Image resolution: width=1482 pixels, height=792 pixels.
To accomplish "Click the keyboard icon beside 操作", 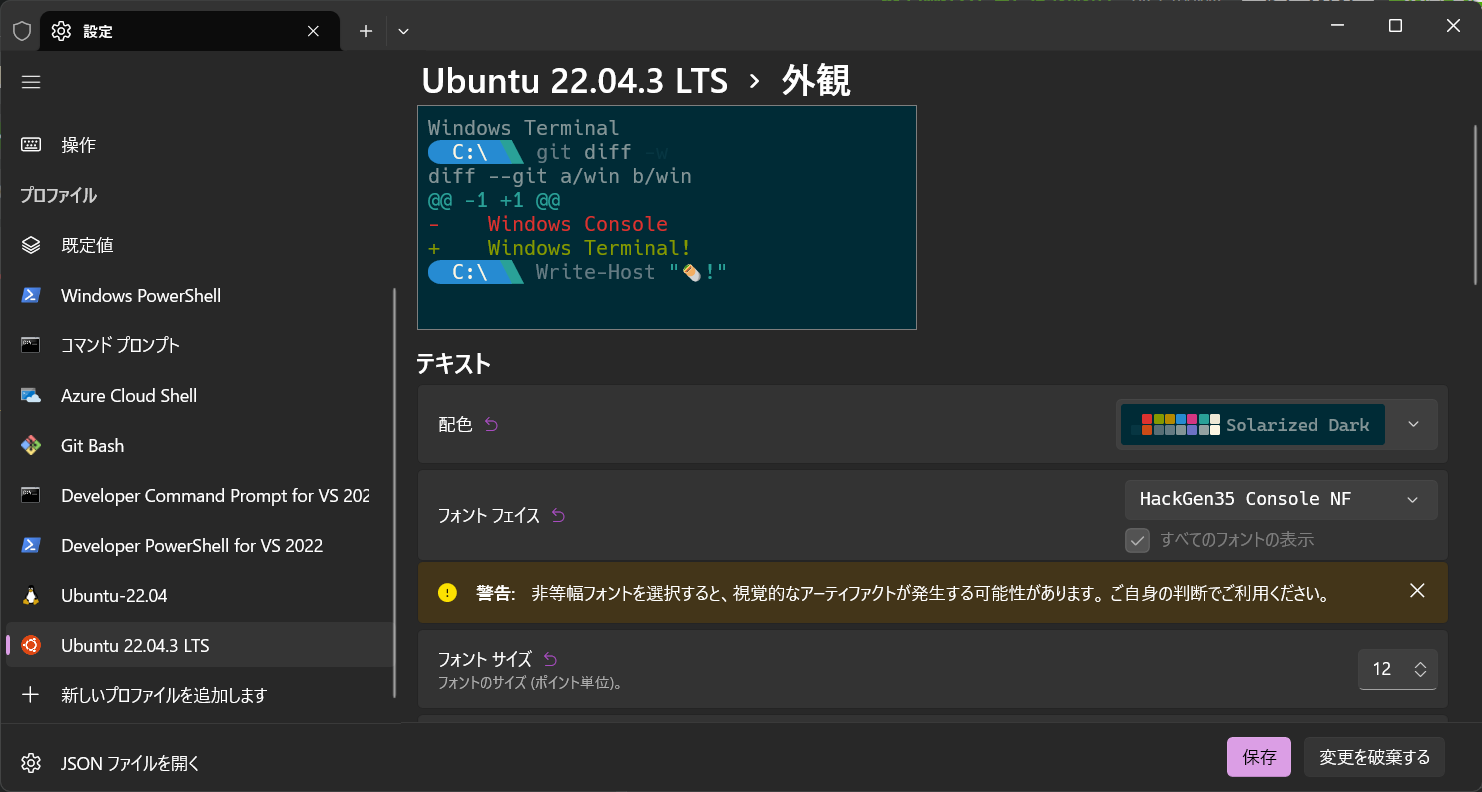I will point(31,145).
